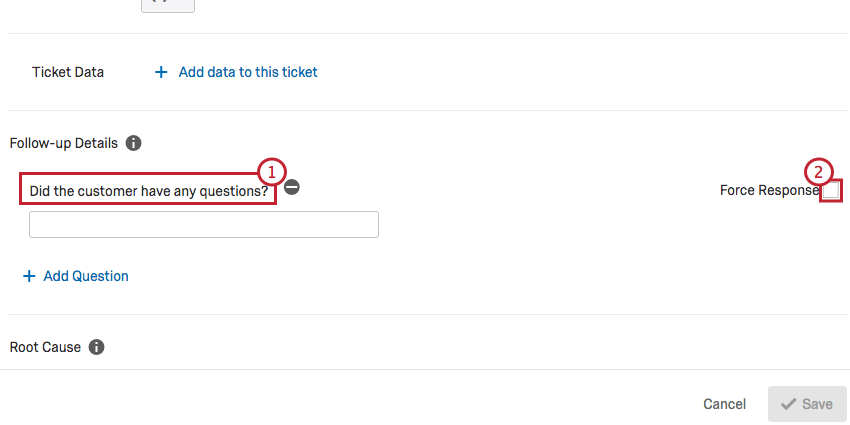Click the Root Cause section heading

(x=45, y=347)
